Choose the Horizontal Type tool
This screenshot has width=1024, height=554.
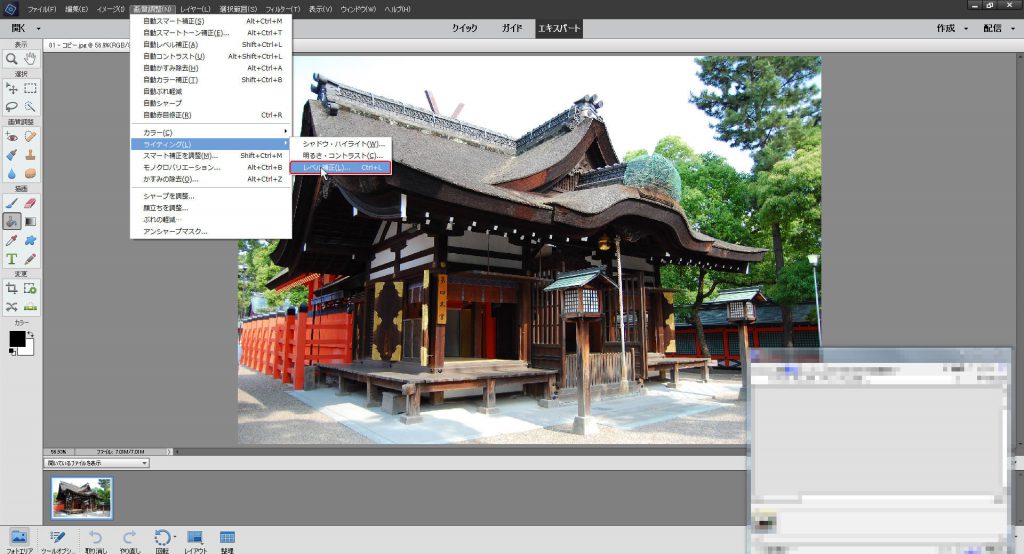click(x=12, y=259)
